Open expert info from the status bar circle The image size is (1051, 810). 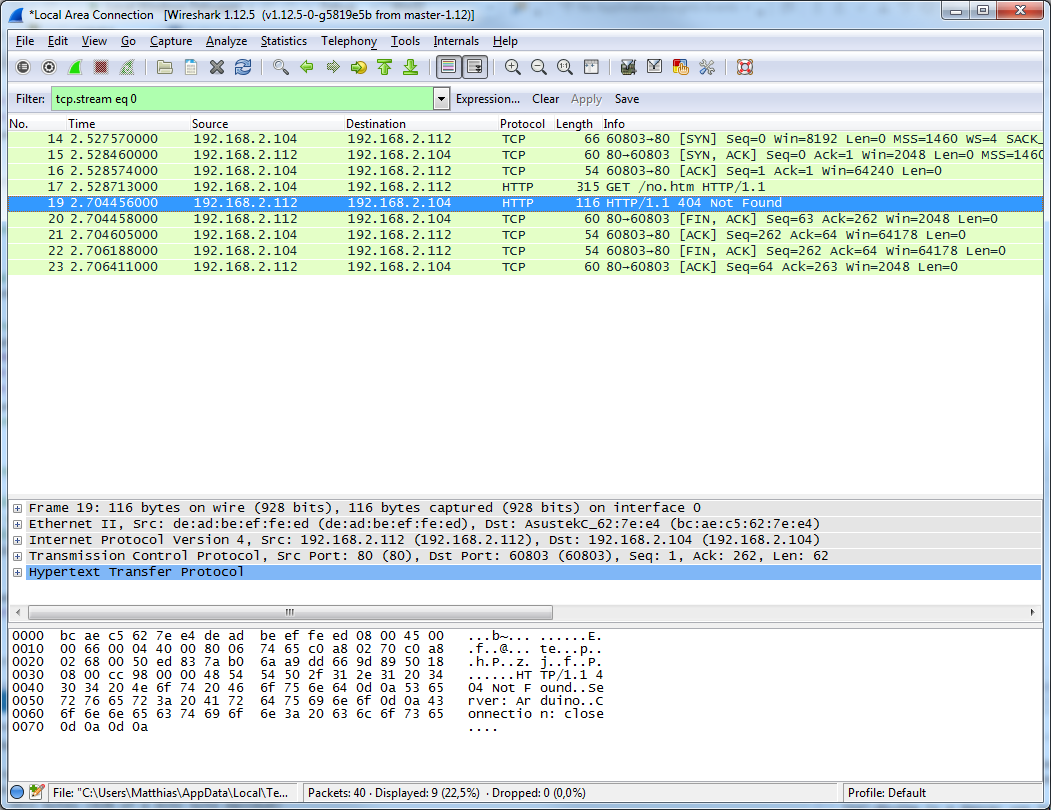click(17, 793)
